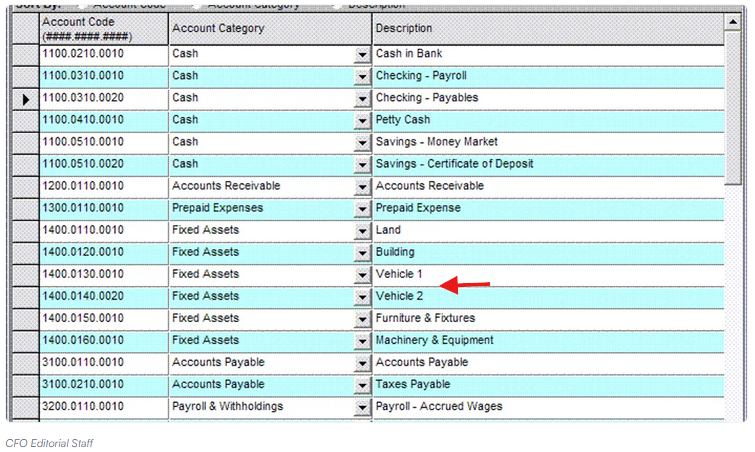Open category dropdown arrow for Checking - Payables
Screen dimensions: 755x452
click(362, 99)
